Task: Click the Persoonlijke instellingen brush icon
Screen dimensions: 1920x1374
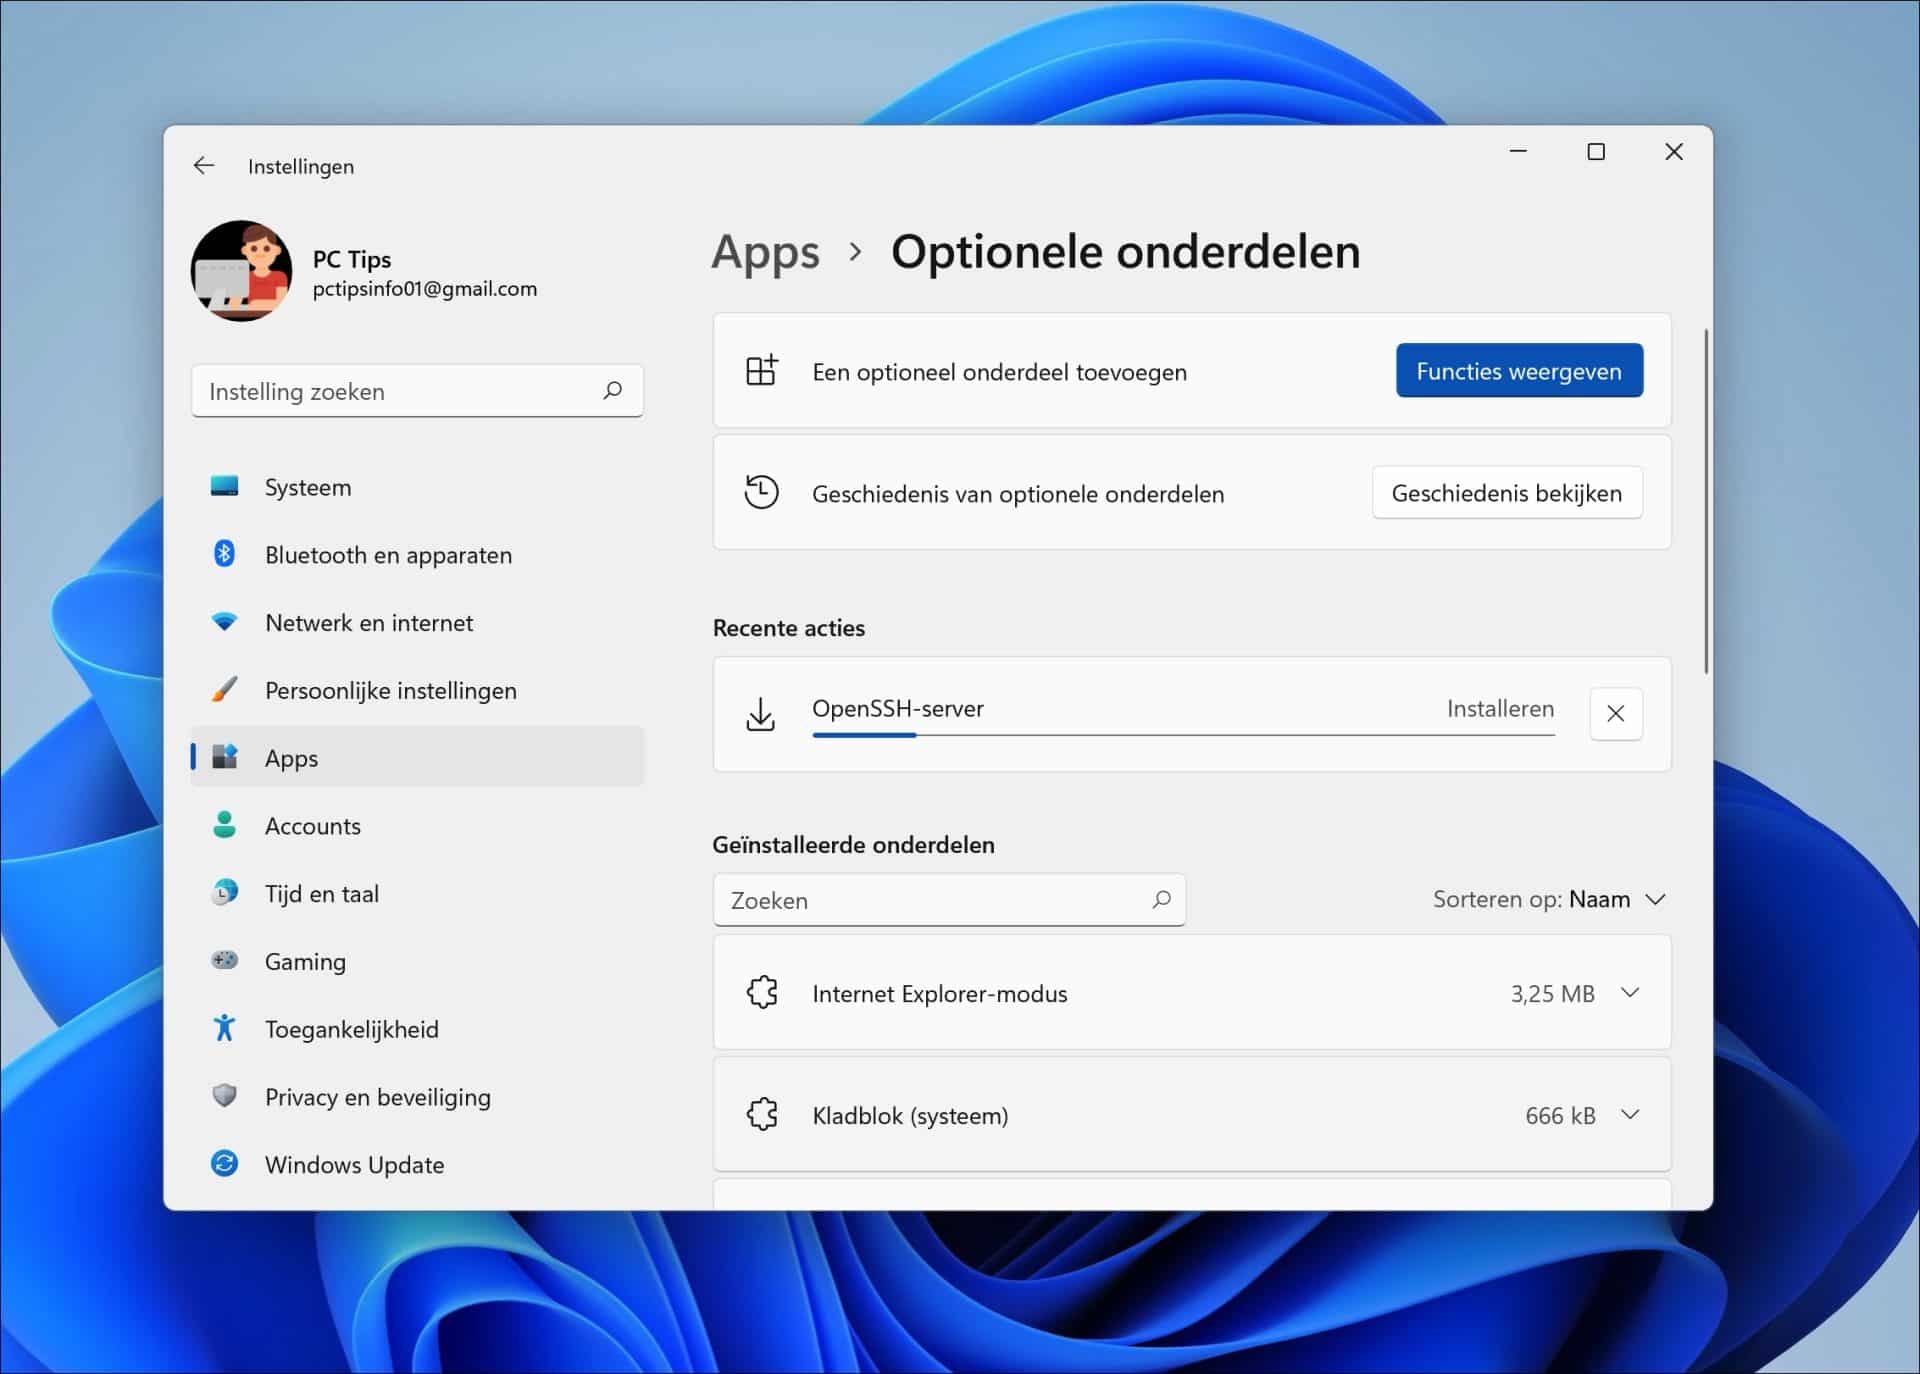Action: tap(226, 690)
